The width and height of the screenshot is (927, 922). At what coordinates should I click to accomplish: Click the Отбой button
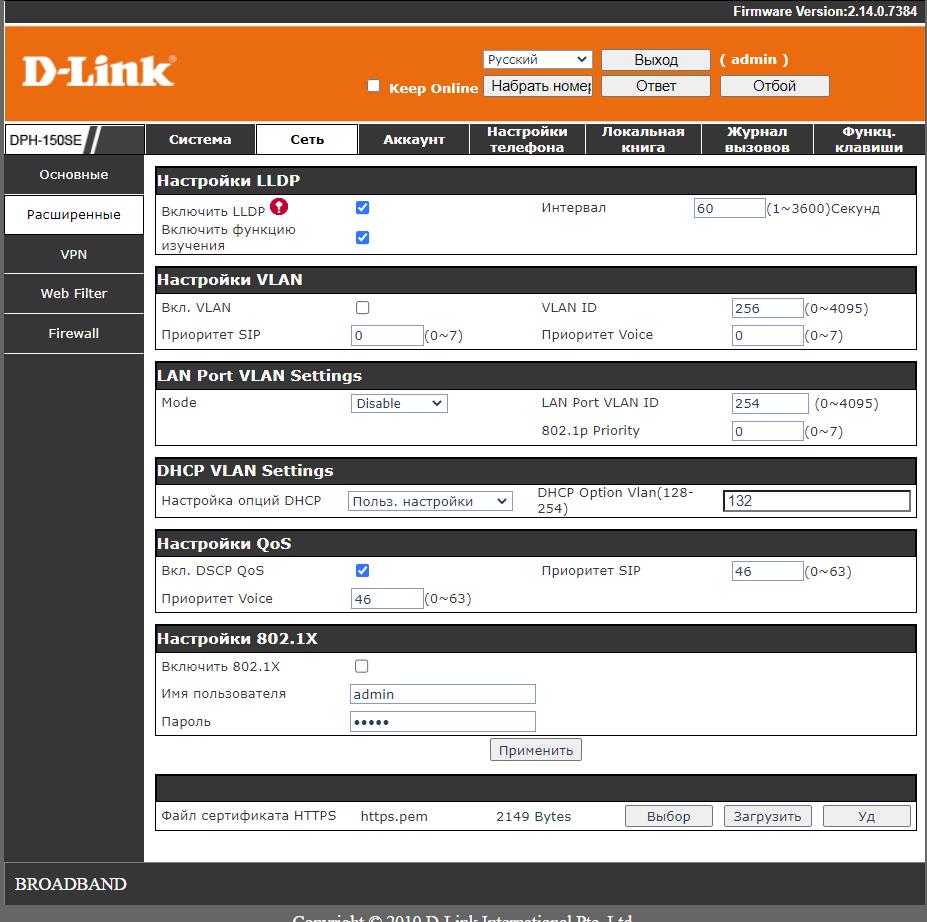point(774,86)
